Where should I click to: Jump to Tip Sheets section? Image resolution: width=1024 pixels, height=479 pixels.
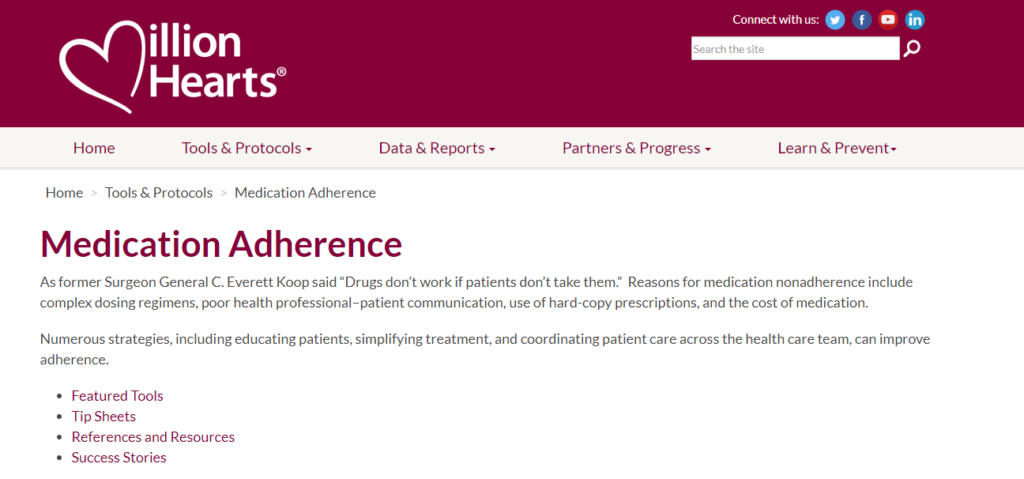coord(104,416)
